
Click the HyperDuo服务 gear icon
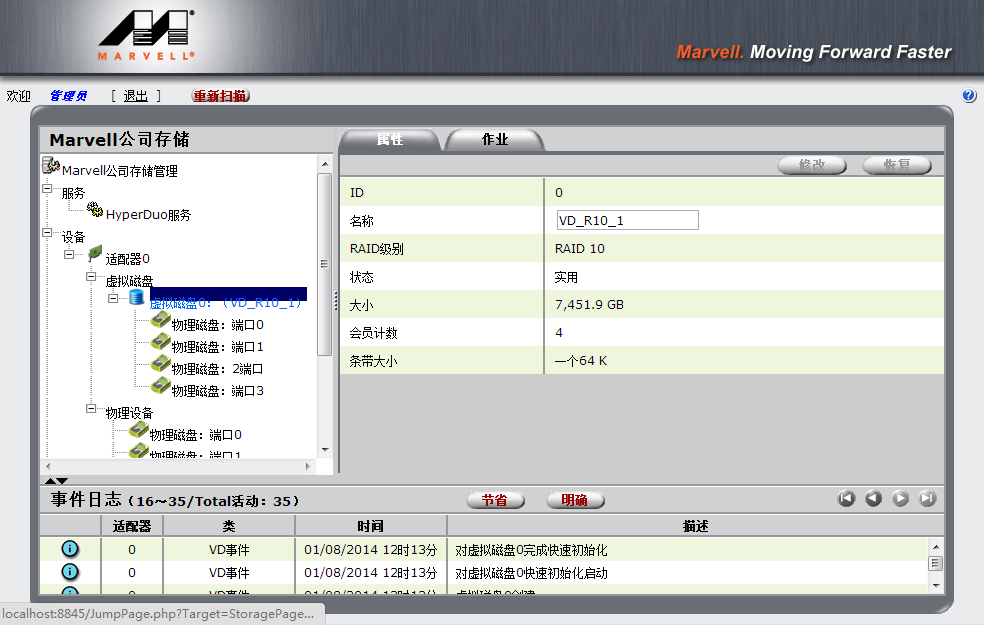click(95, 210)
